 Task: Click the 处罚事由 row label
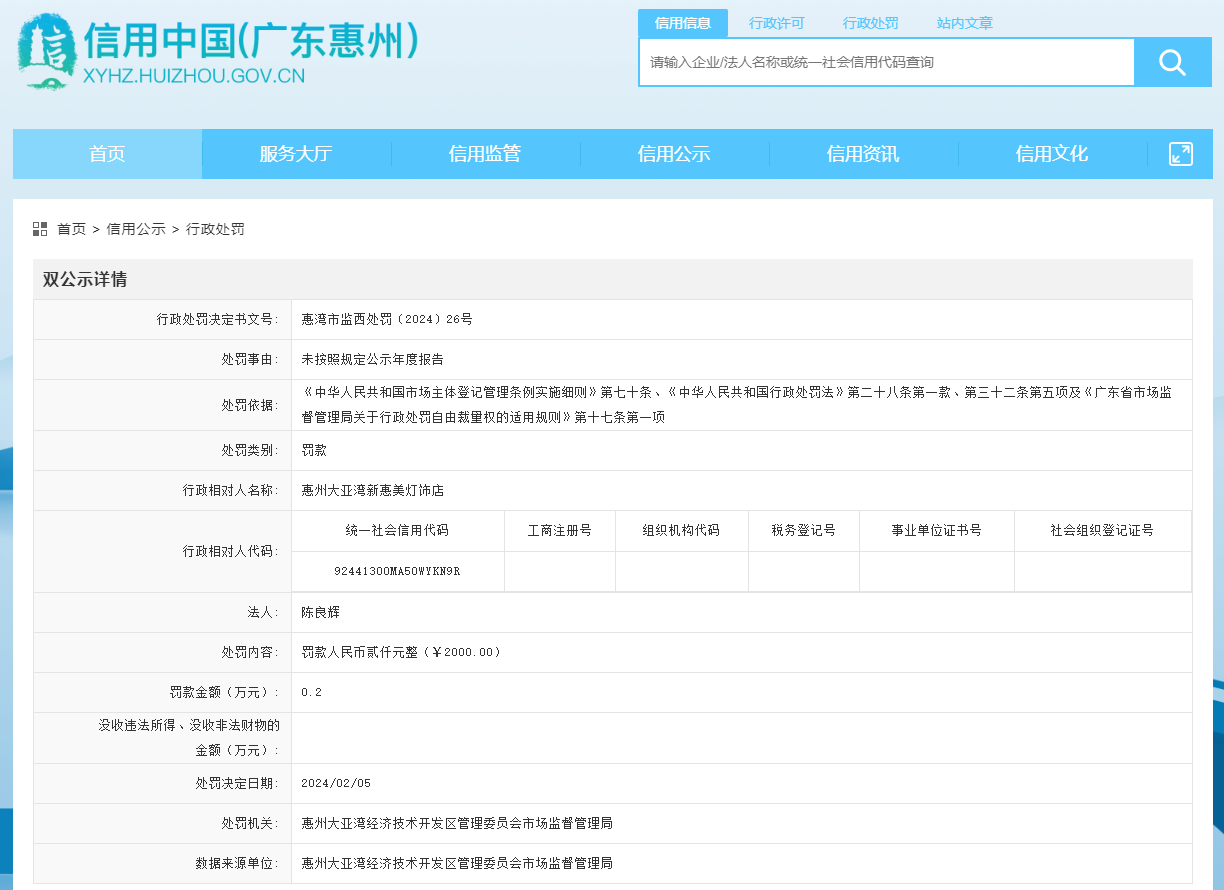coord(250,359)
